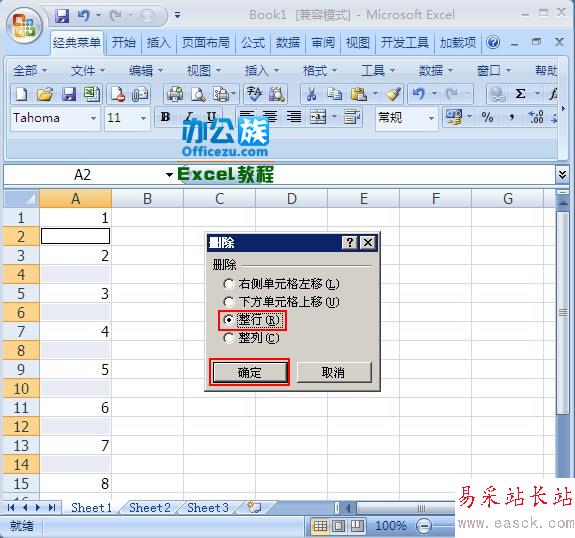575x538 pixels.
Task: Cut selection with scissors icon
Action: (x=311, y=94)
